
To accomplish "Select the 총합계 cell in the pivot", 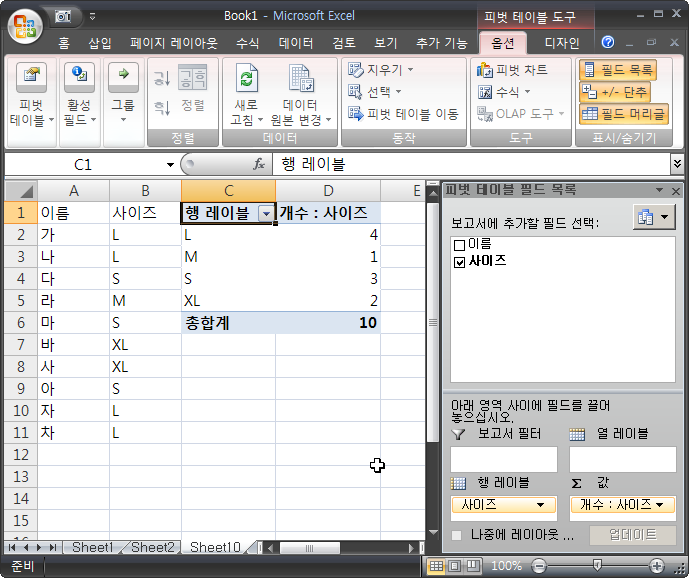I will (228, 323).
